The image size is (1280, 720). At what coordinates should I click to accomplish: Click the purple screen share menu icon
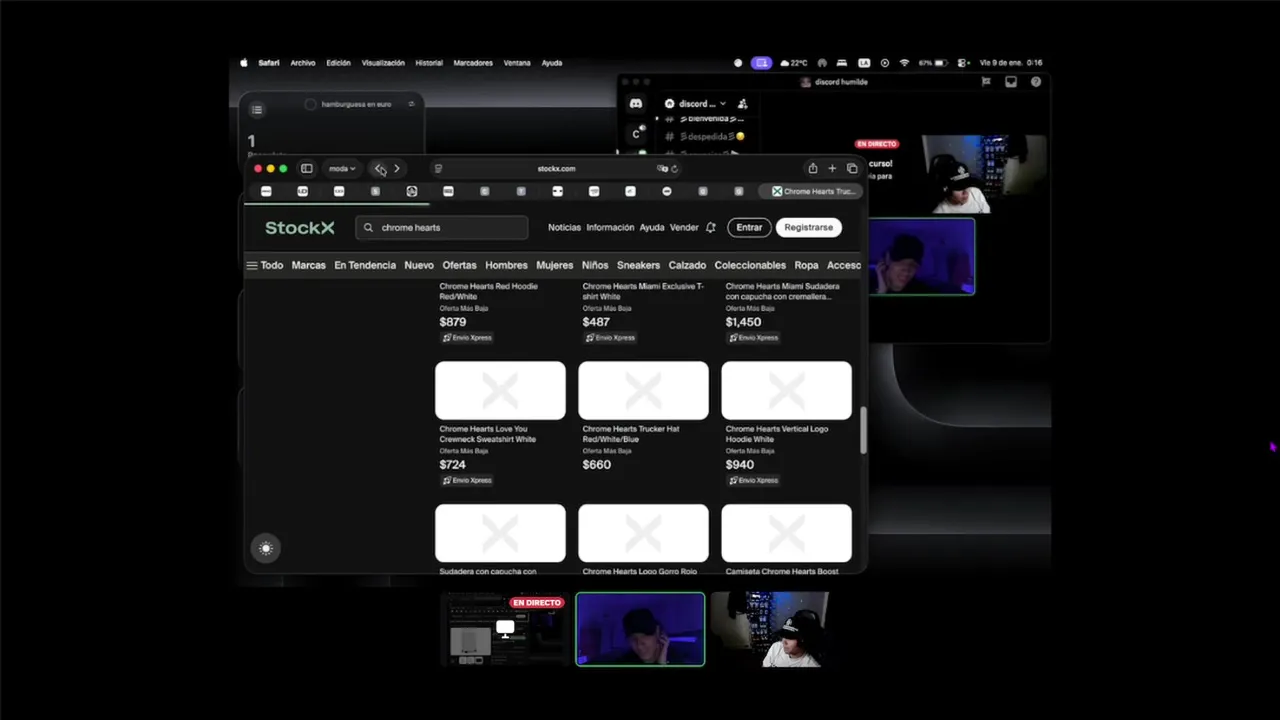(x=762, y=63)
